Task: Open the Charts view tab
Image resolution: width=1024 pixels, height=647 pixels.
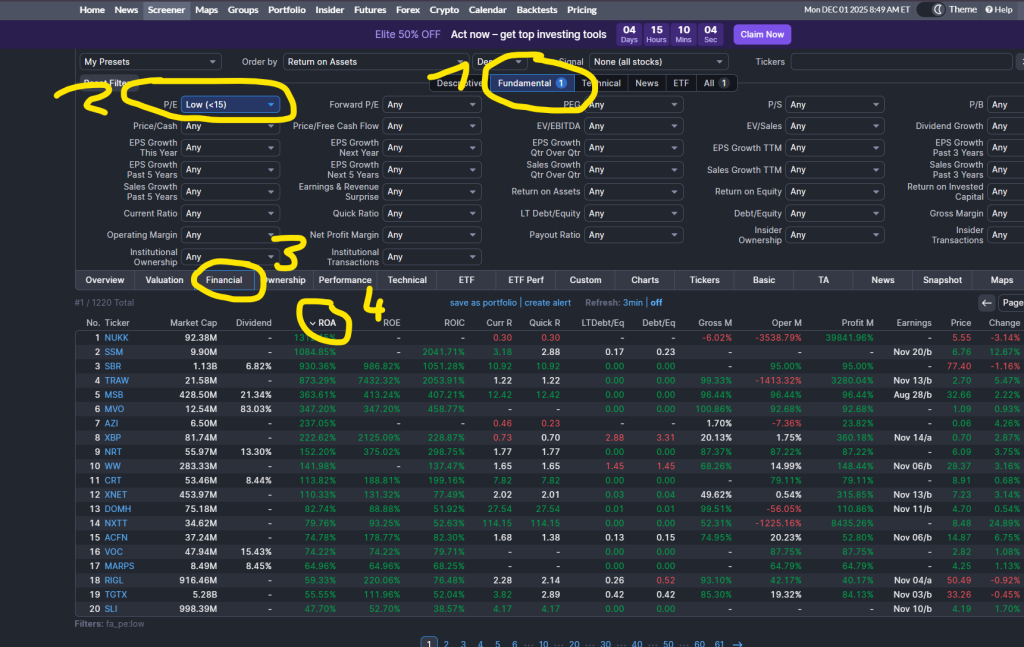Action: tap(644, 280)
